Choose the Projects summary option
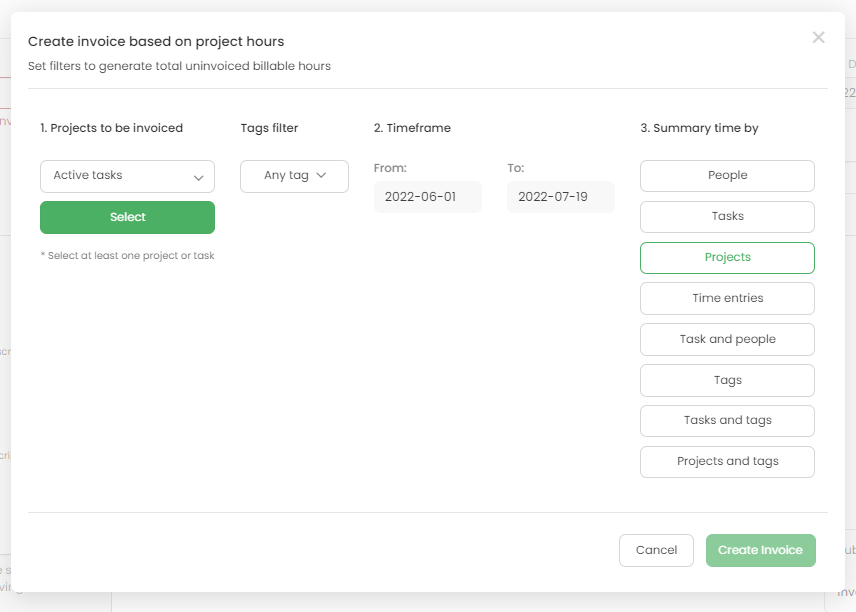The width and height of the screenshot is (856, 612). click(727, 258)
